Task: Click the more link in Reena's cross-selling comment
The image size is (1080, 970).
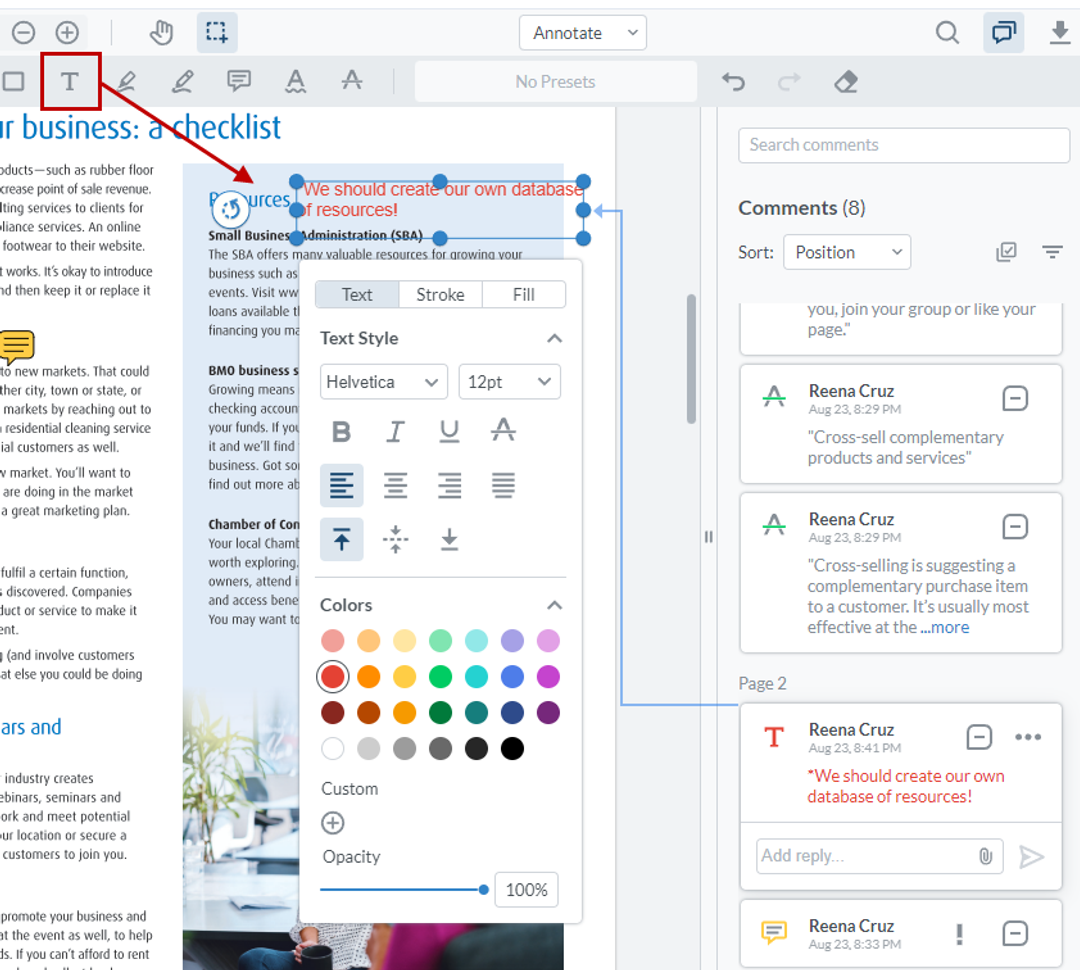Action: tap(944, 627)
